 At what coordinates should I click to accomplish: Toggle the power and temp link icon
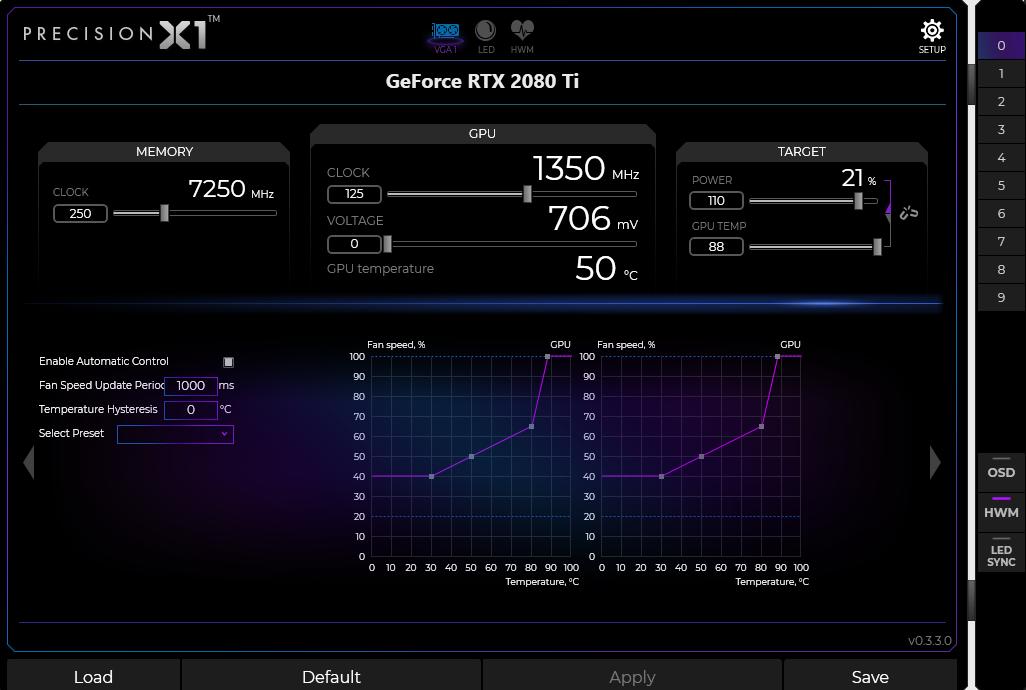(909, 213)
